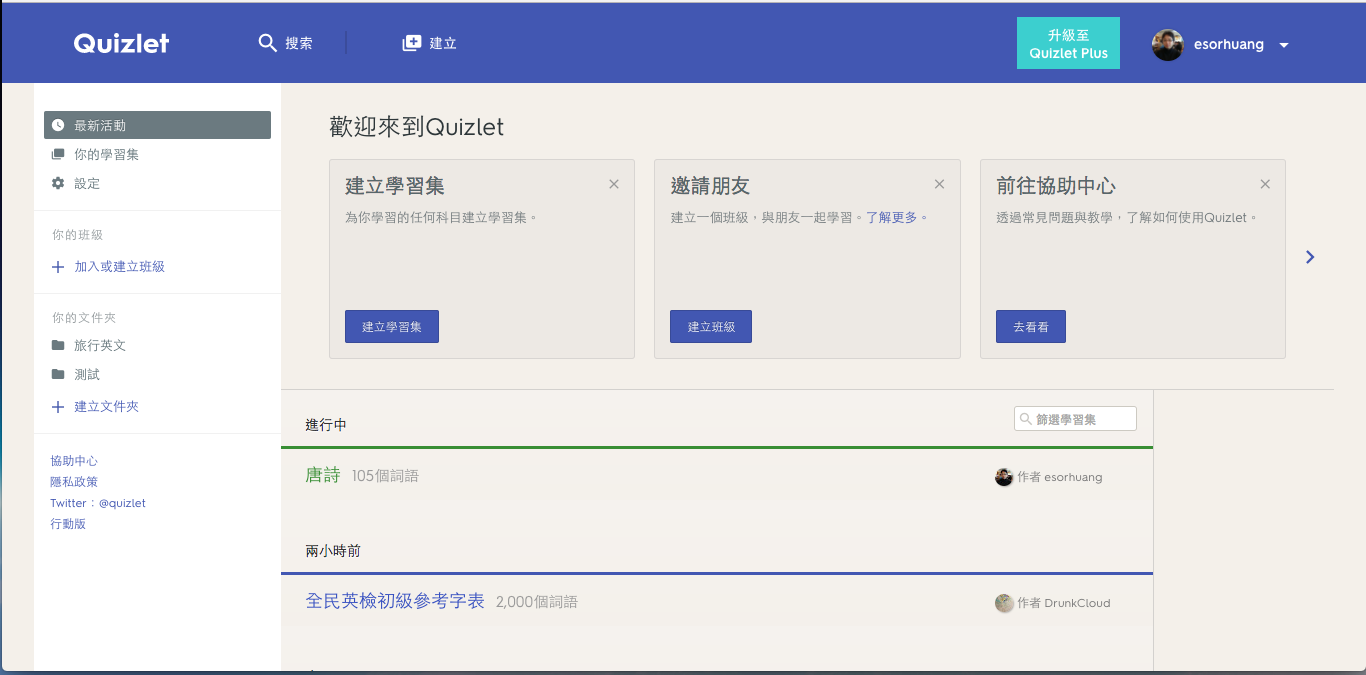This screenshot has height=675, width=1366.
Task: Open 你的學習集 in the sidebar
Action: [x=106, y=154]
